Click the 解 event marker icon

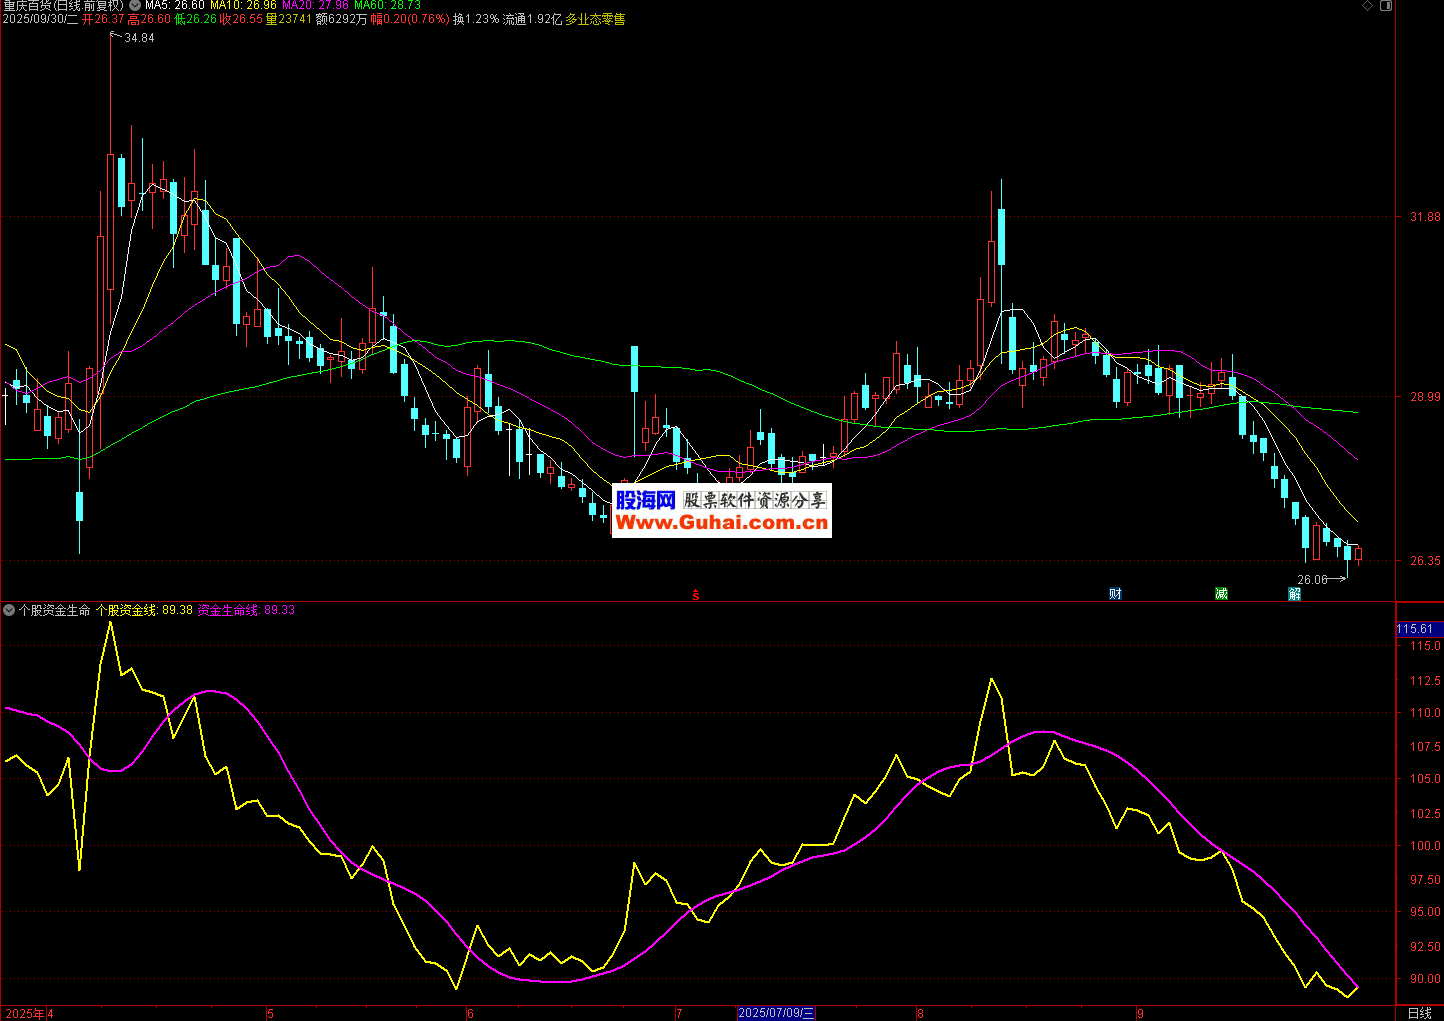[1295, 594]
